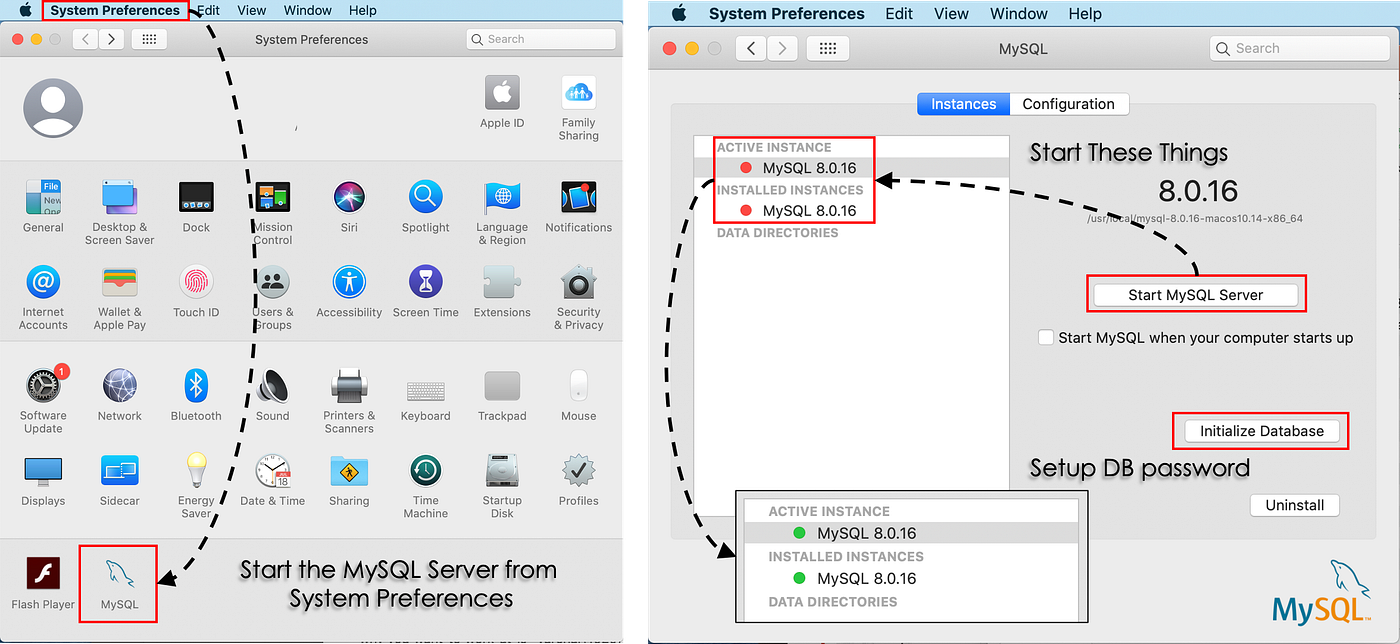
Task: Switch to the Configuration tab
Action: click(1068, 104)
